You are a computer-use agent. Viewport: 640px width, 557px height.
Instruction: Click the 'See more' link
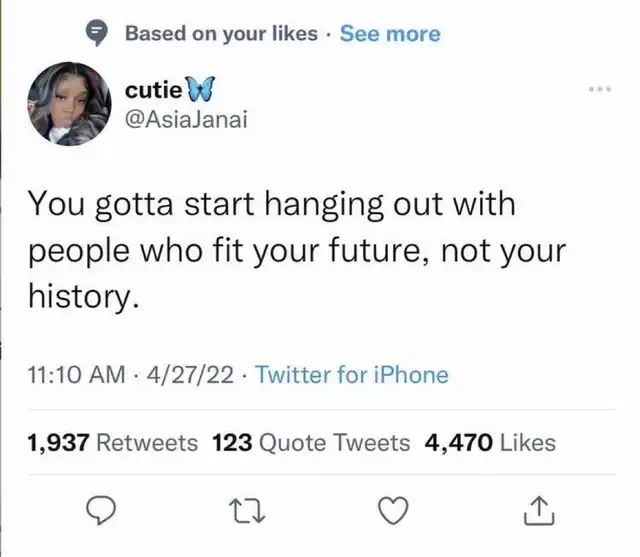389,33
